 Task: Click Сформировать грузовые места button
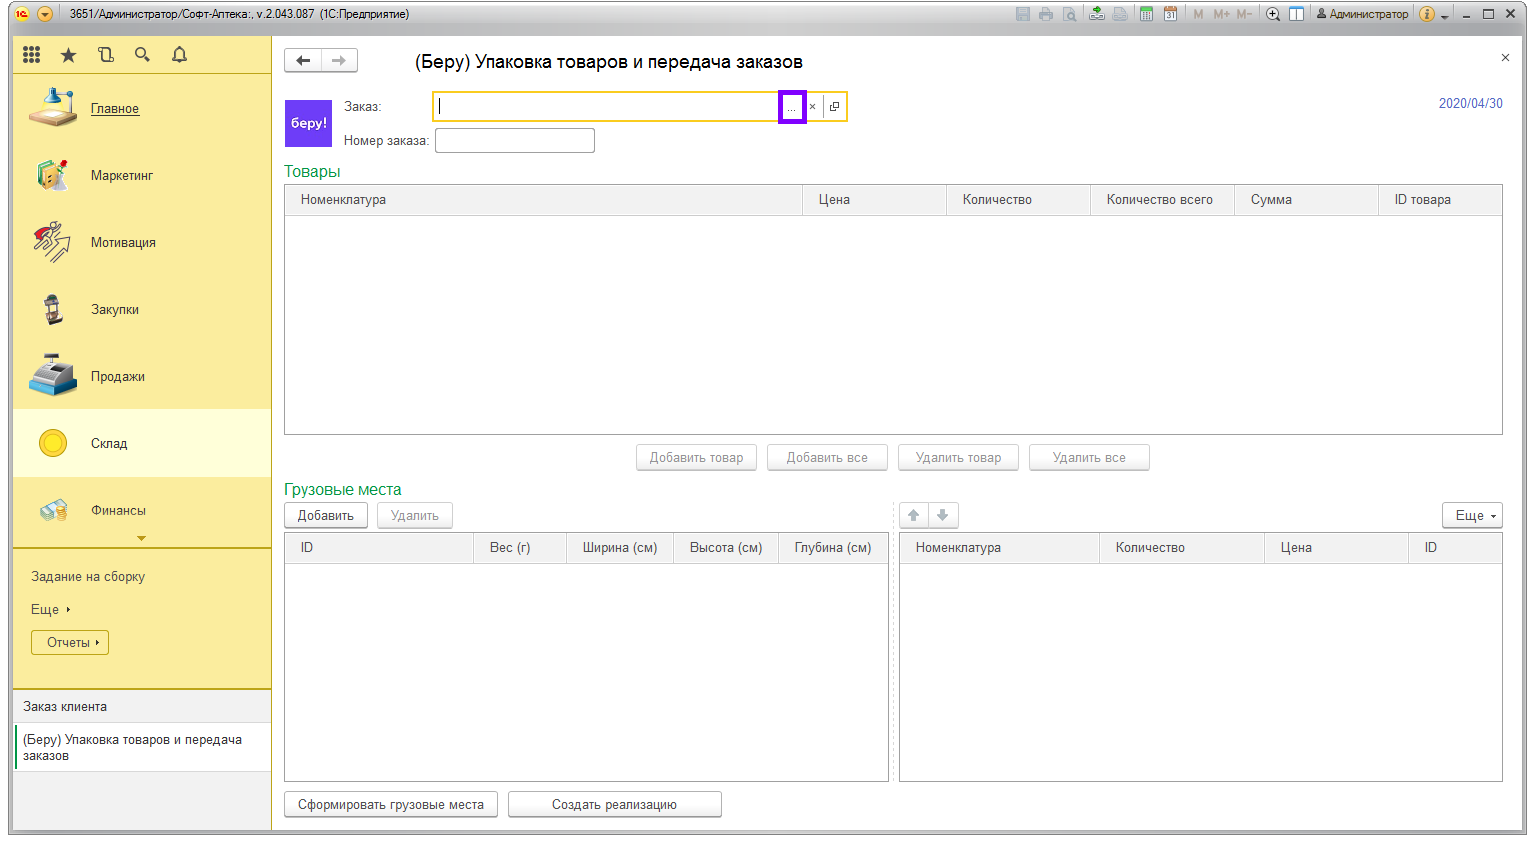point(391,805)
